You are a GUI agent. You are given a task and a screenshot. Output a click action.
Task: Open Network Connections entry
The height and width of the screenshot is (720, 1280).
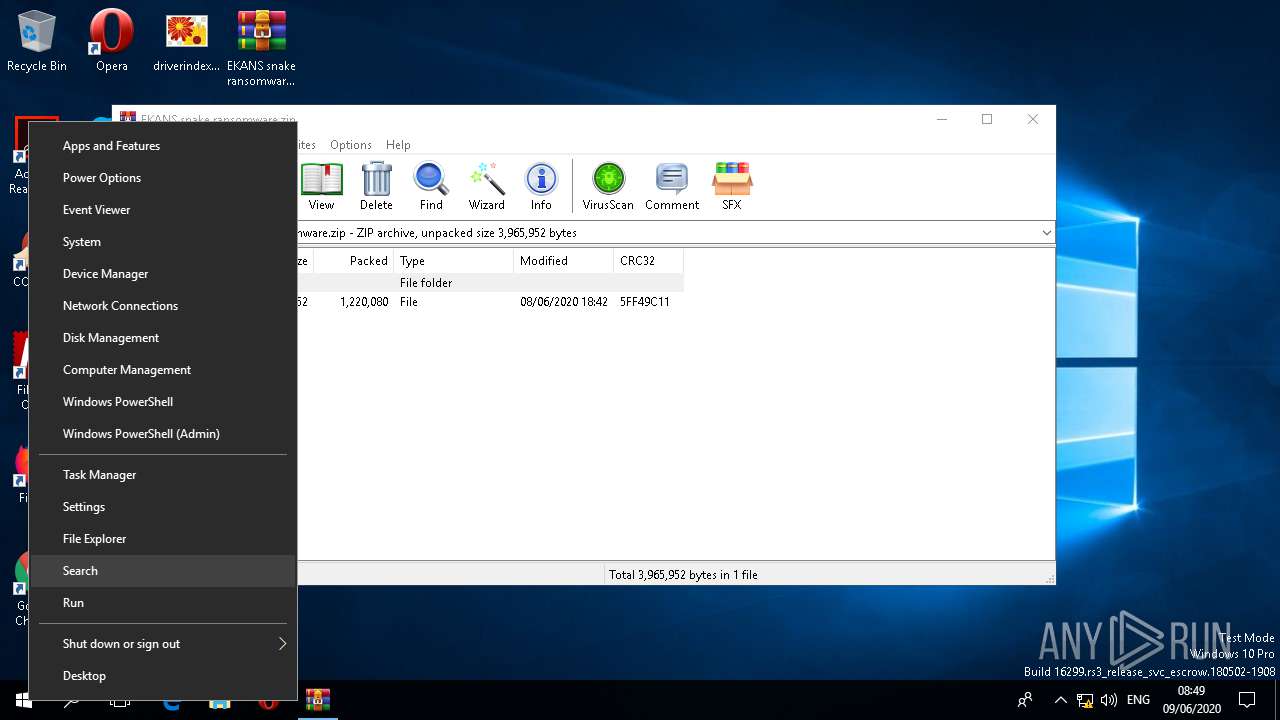point(163,306)
